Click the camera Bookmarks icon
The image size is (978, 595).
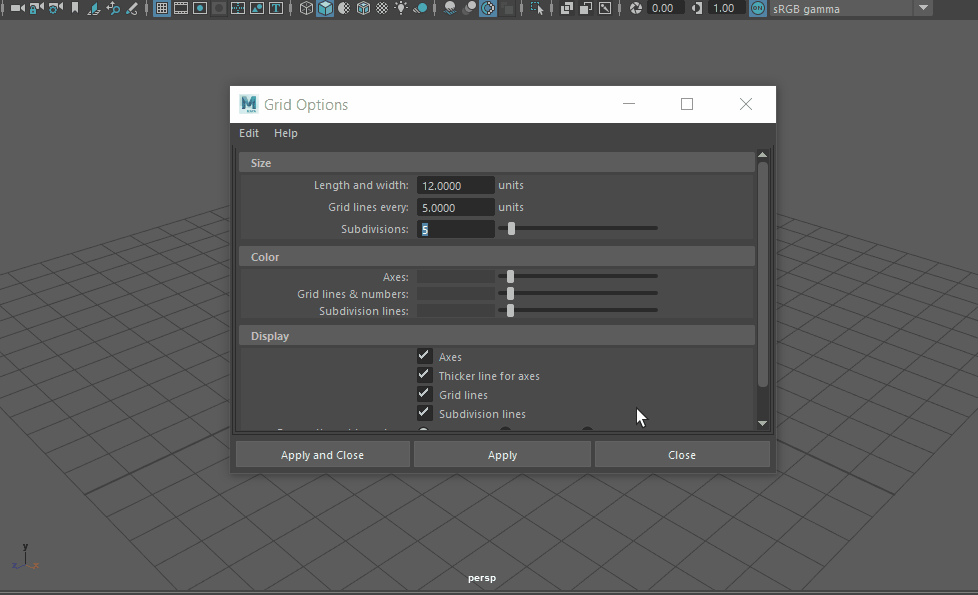click(75, 8)
